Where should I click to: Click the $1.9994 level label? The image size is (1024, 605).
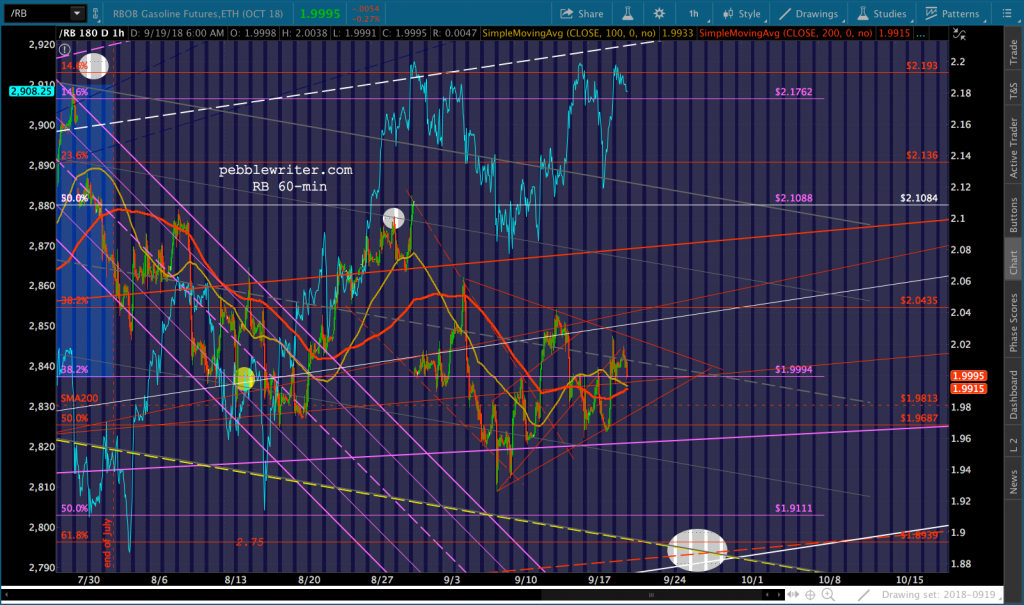pyautogui.click(x=793, y=369)
